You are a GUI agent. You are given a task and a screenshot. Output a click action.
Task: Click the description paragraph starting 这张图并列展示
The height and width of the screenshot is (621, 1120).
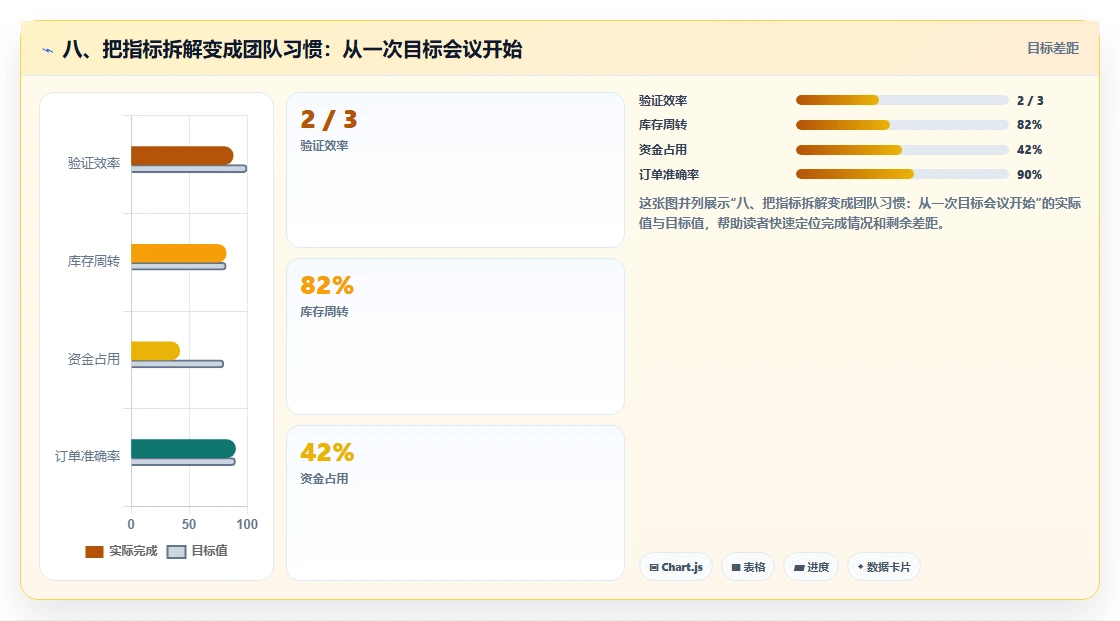point(860,213)
